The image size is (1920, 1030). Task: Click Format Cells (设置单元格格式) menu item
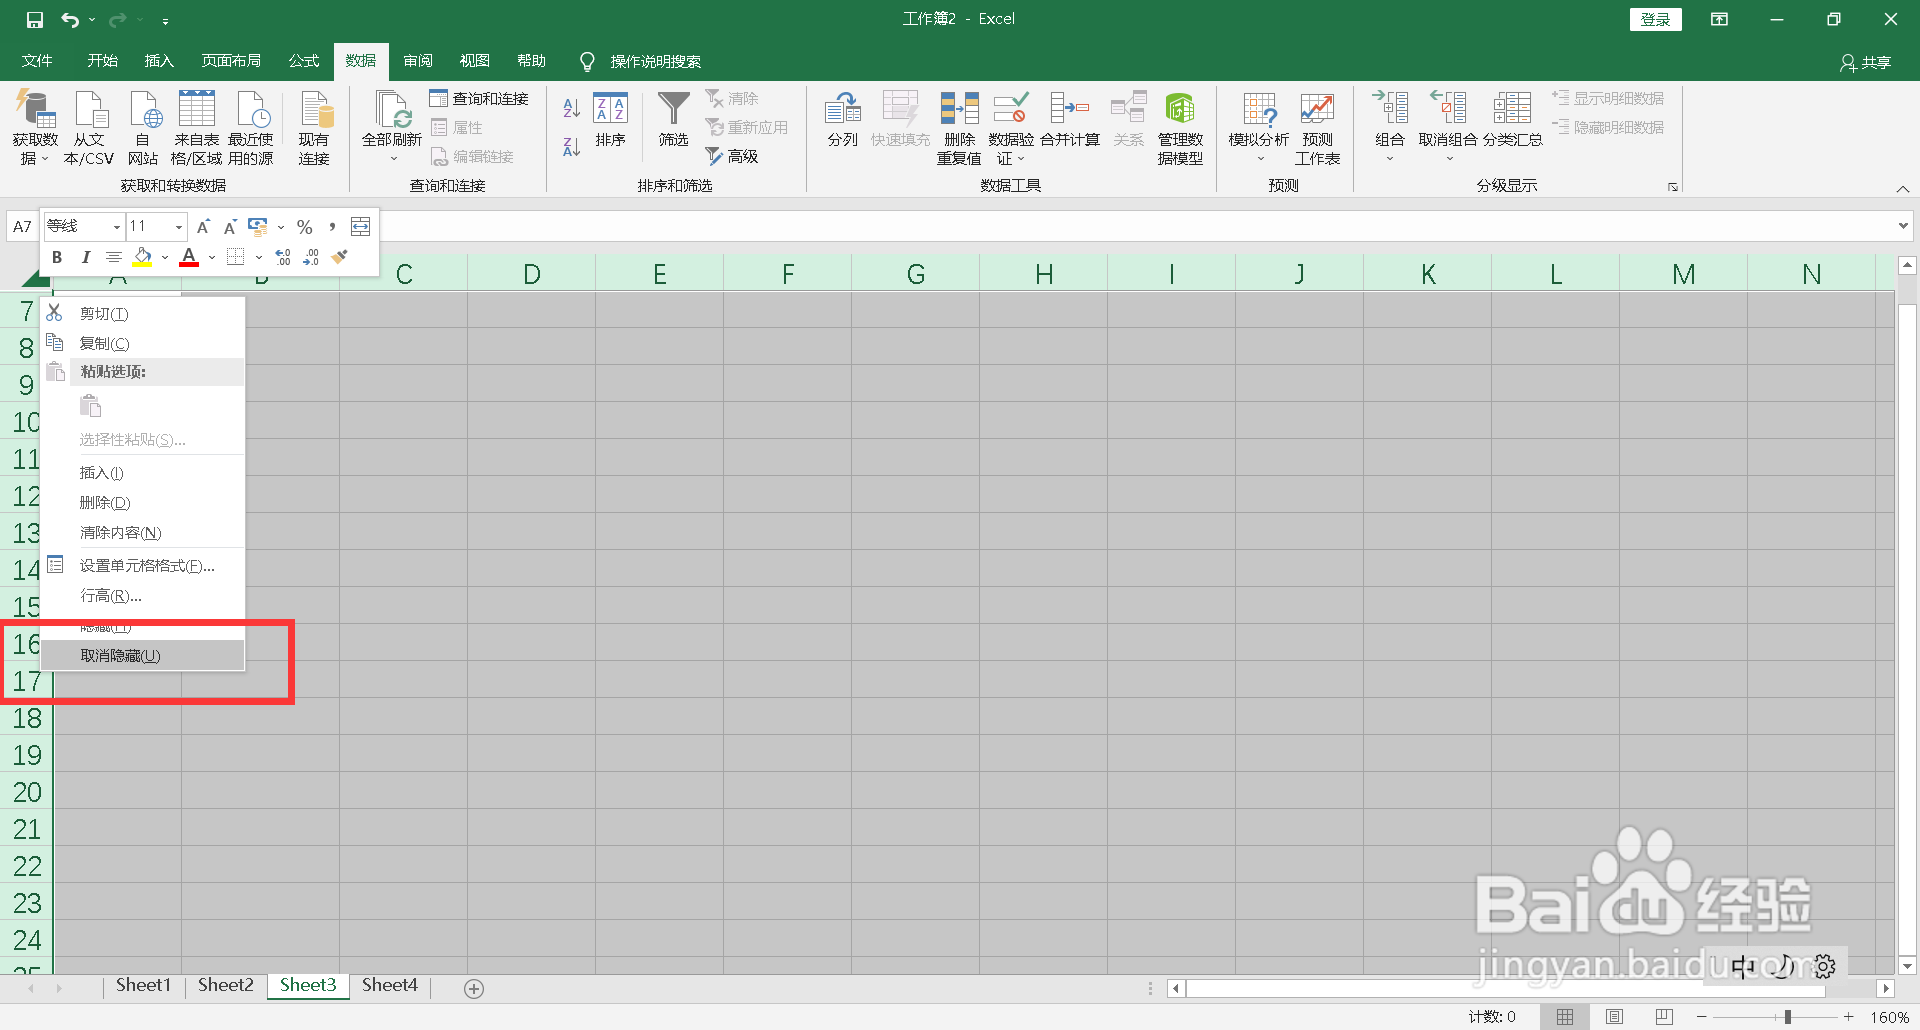click(142, 566)
